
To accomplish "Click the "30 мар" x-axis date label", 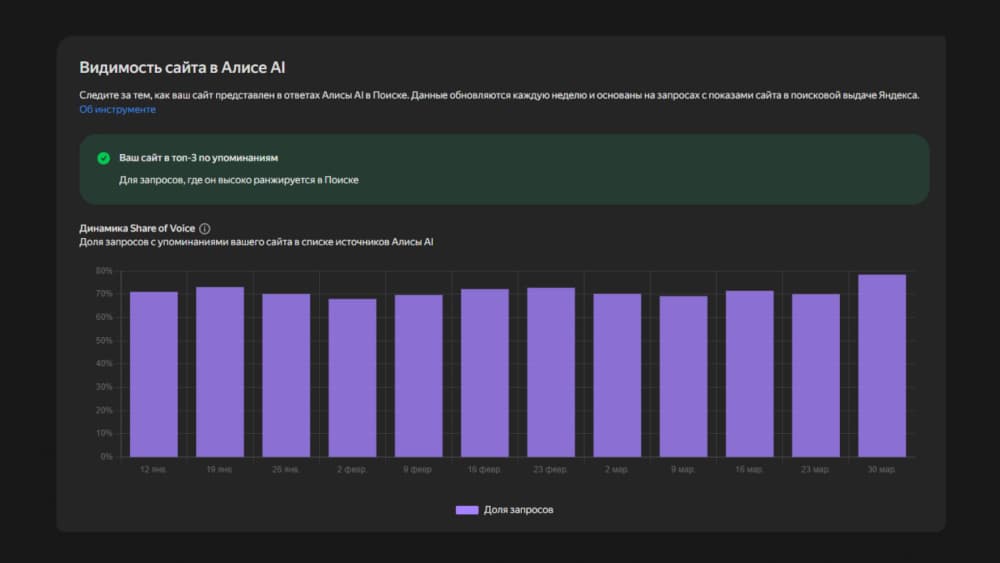I will click(881, 469).
